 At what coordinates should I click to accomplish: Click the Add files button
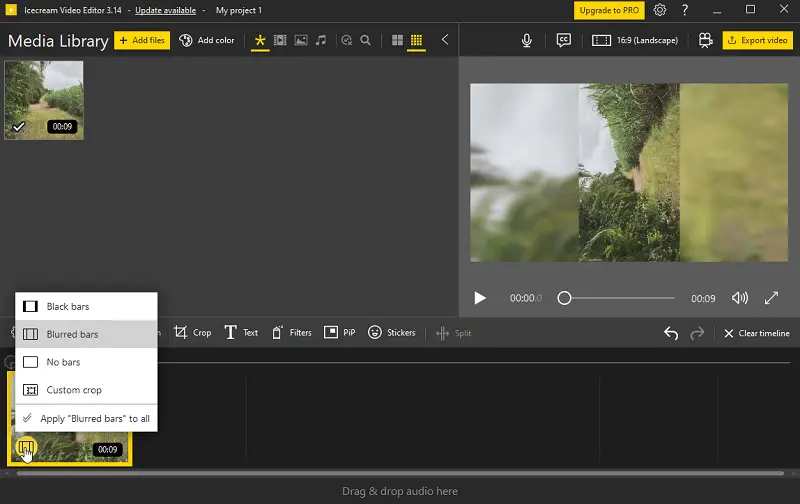click(x=142, y=40)
